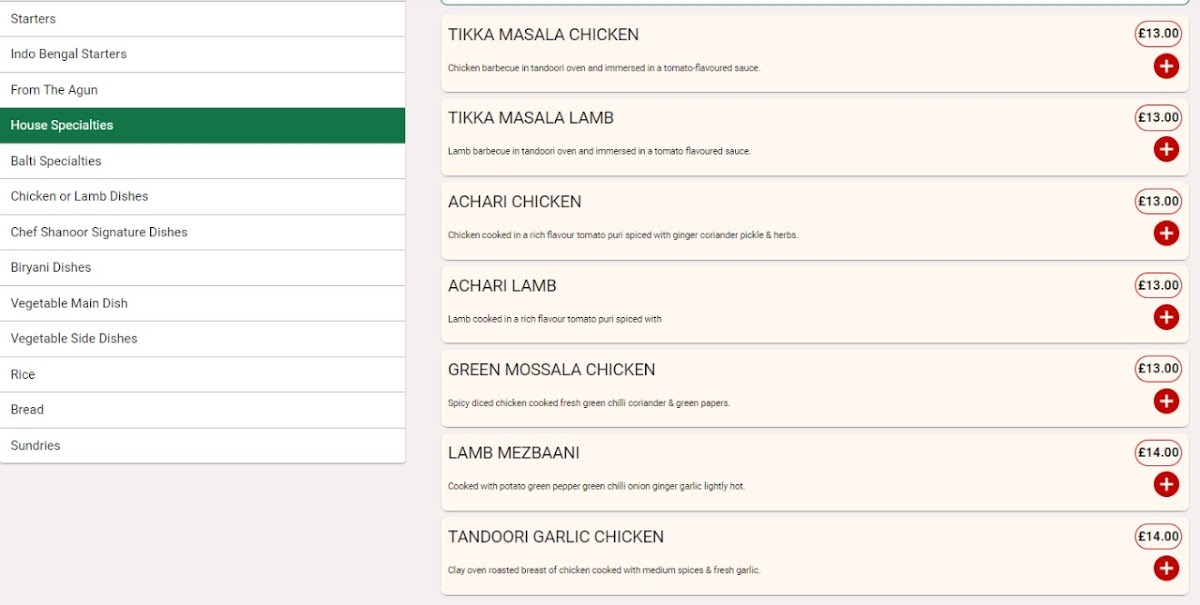Add Achari Chicken using plus icon

coord(1166,233)
